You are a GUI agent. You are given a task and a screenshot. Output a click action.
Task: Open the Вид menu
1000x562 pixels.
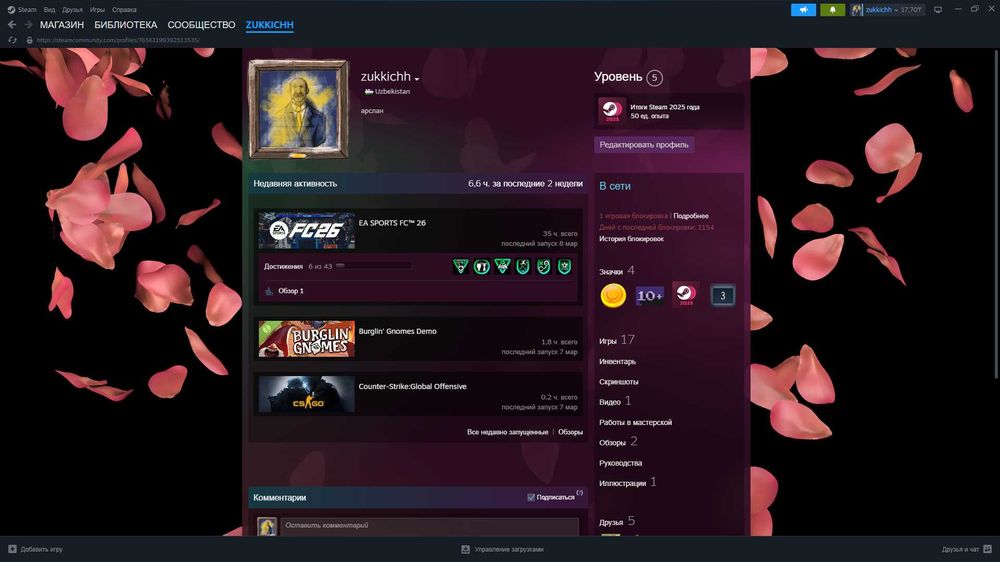49,10
